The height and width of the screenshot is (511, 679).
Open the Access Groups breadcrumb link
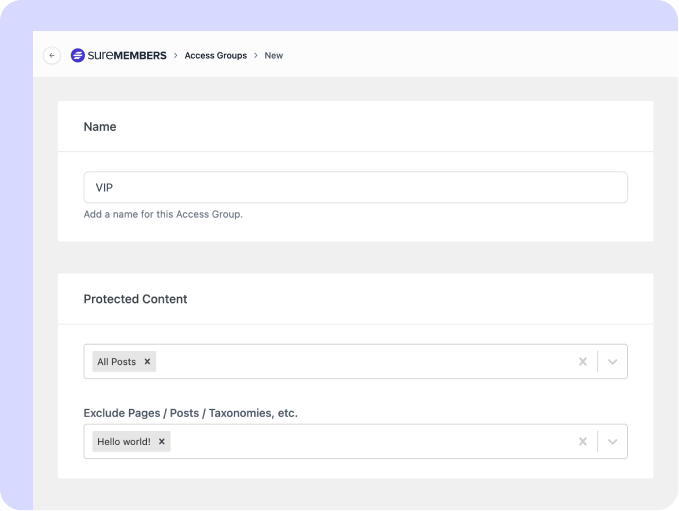click(x=216, y=55)
